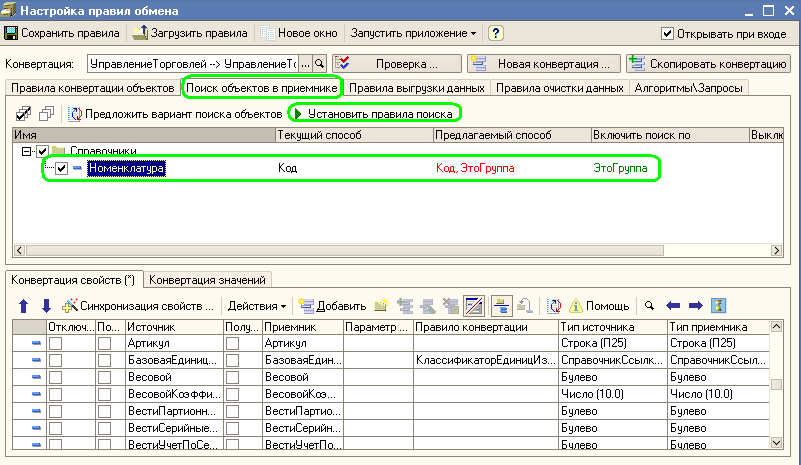Tick the Отключ. checkbox in Артикул row

click(x=56, y=343)
